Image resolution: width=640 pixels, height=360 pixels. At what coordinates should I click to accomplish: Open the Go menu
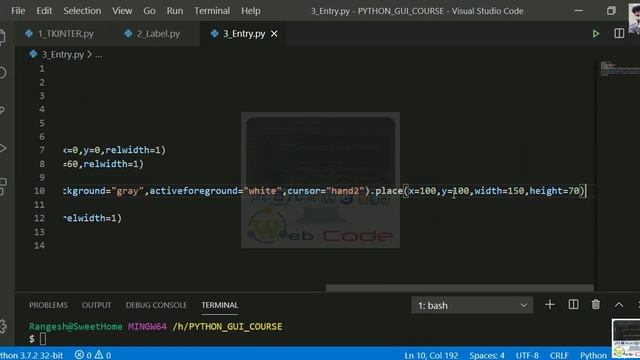pos(149,11)
